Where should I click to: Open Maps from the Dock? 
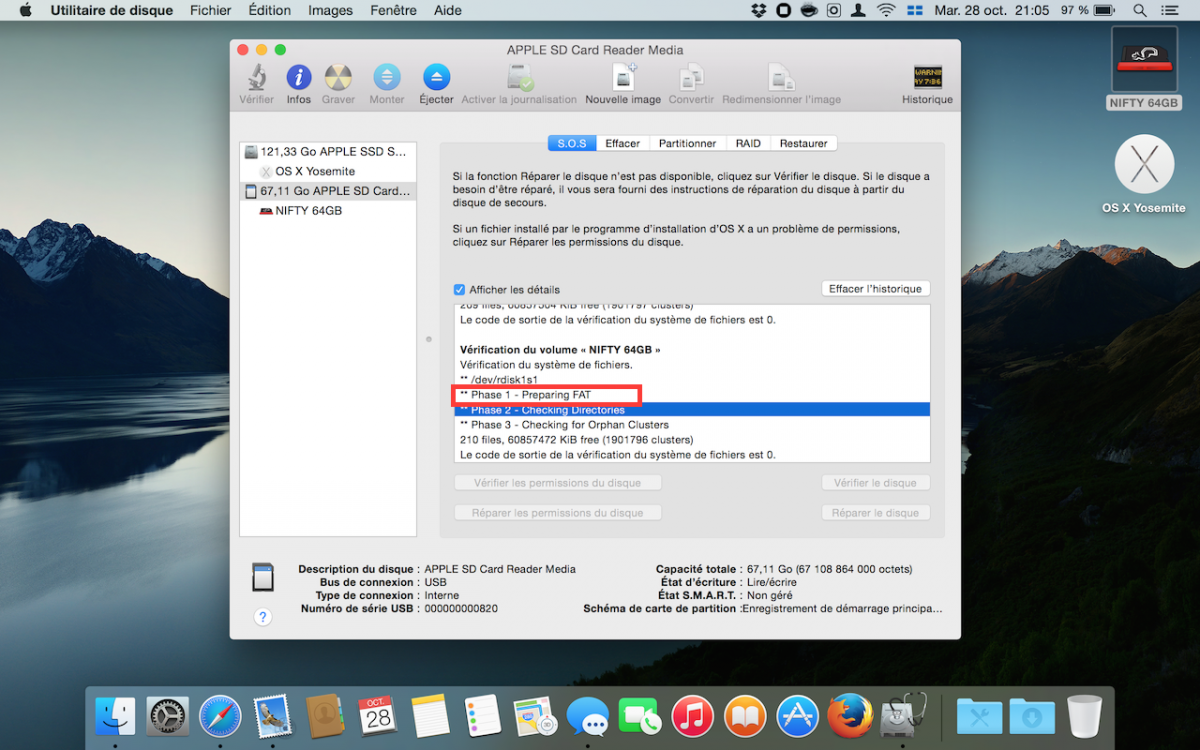535,716
